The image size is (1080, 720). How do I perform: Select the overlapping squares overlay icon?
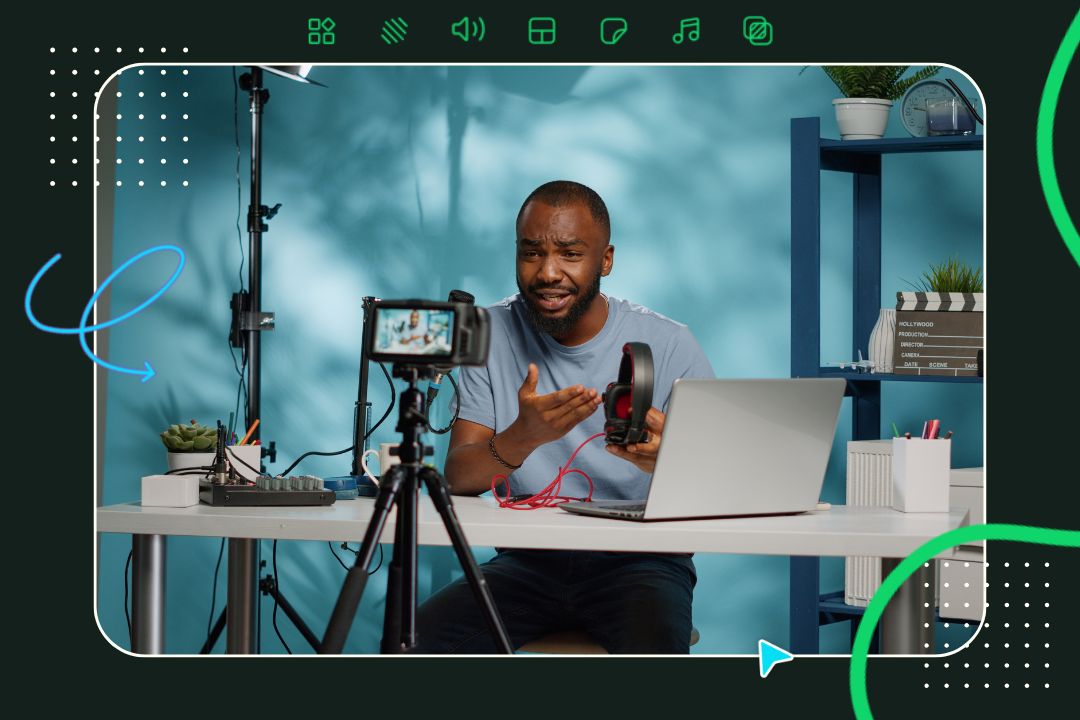[x=758, y=31]
